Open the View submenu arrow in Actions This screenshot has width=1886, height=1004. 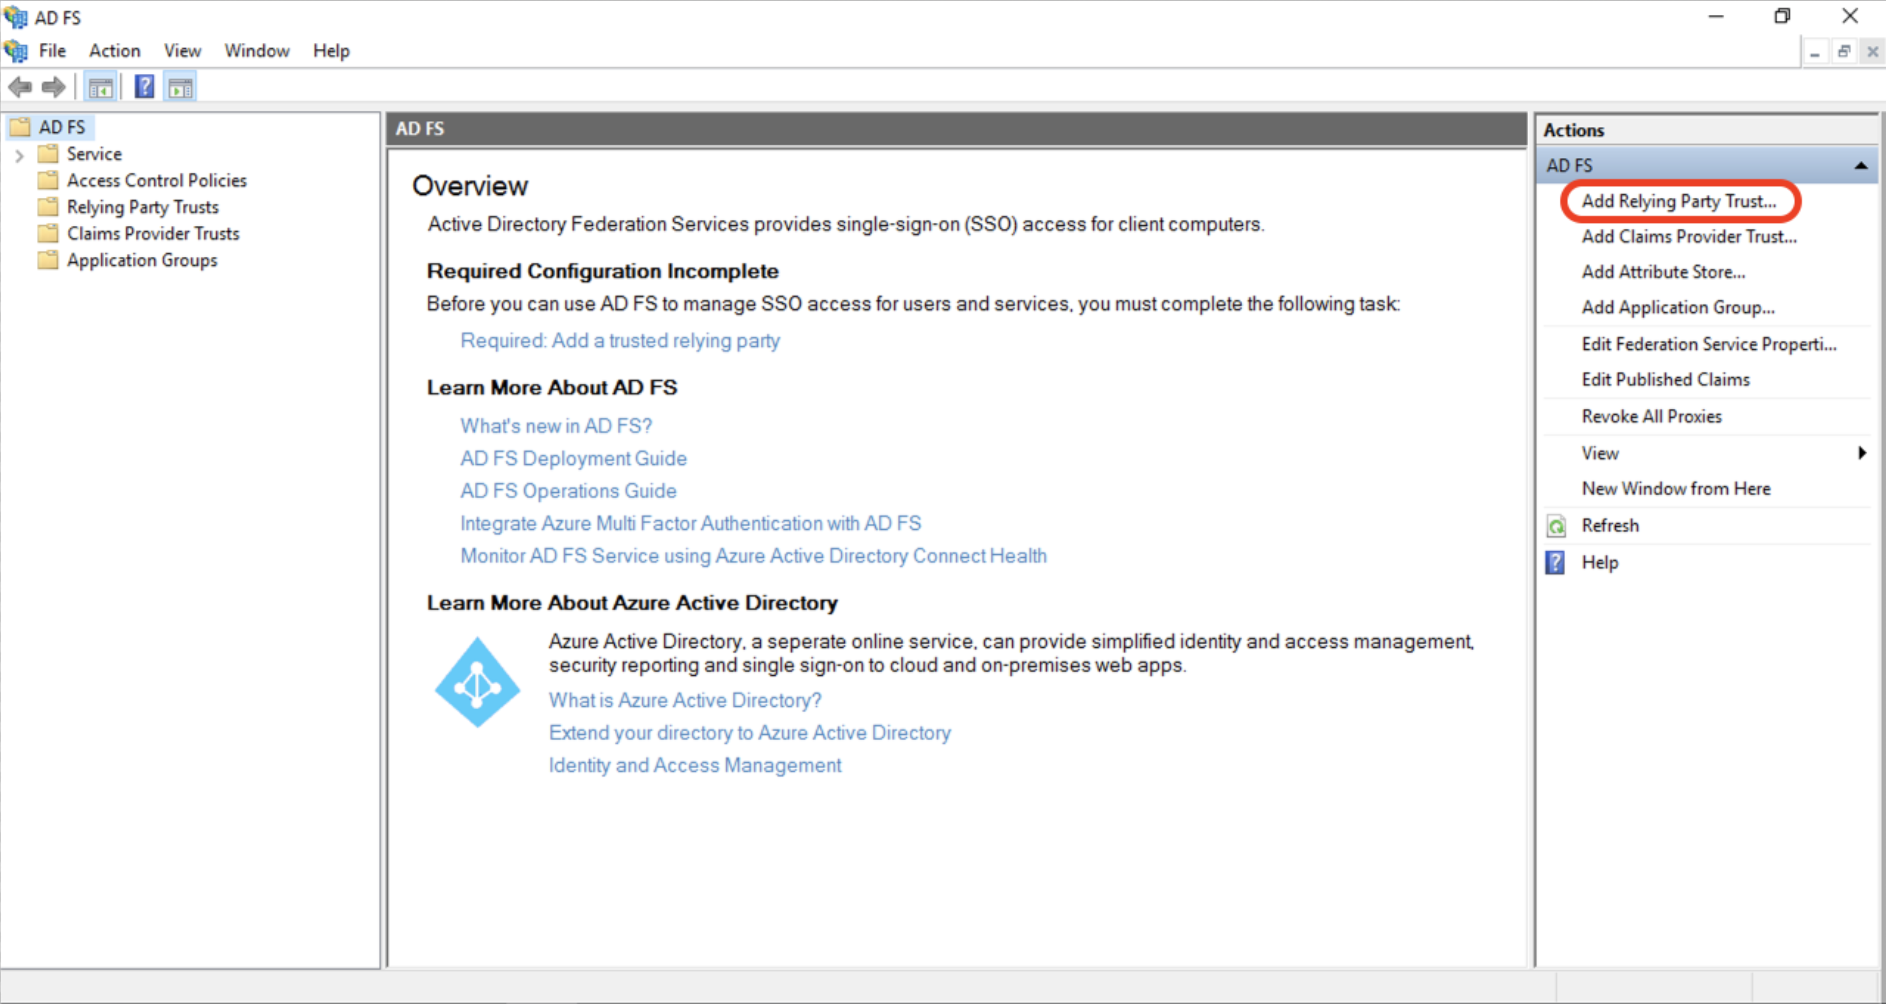[x=1862, y=453]
